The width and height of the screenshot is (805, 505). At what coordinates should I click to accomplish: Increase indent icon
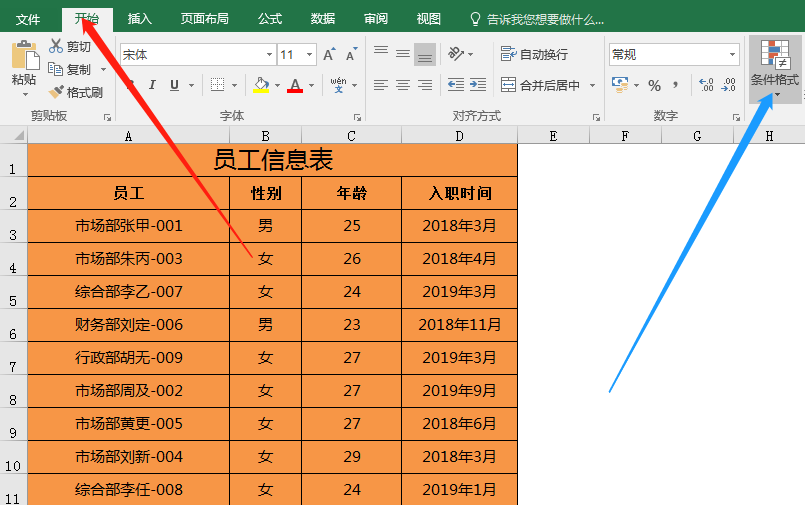click(x=478, y=85)
